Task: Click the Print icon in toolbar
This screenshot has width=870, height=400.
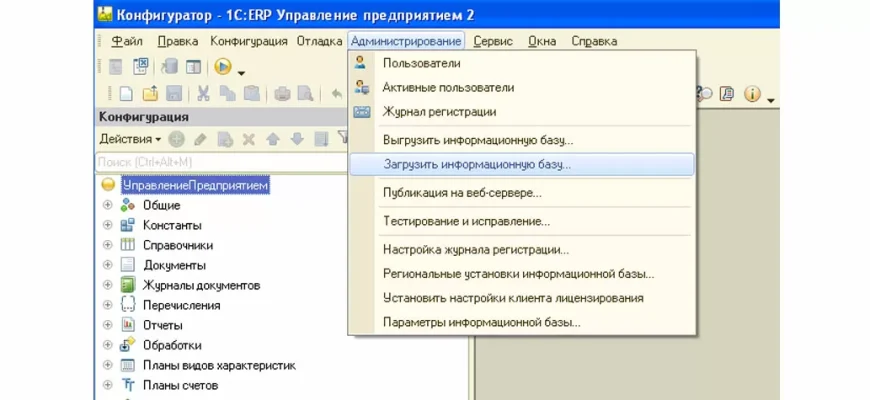Action: tap(282, 94)
